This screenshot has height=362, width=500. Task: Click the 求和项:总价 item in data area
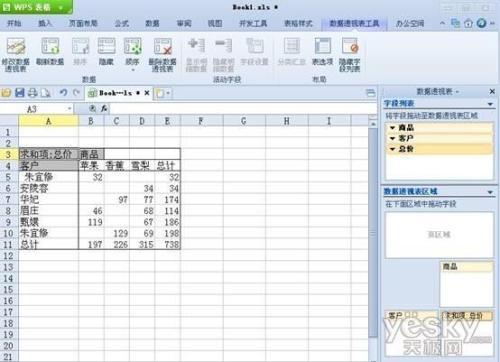(x=466, y=315)
